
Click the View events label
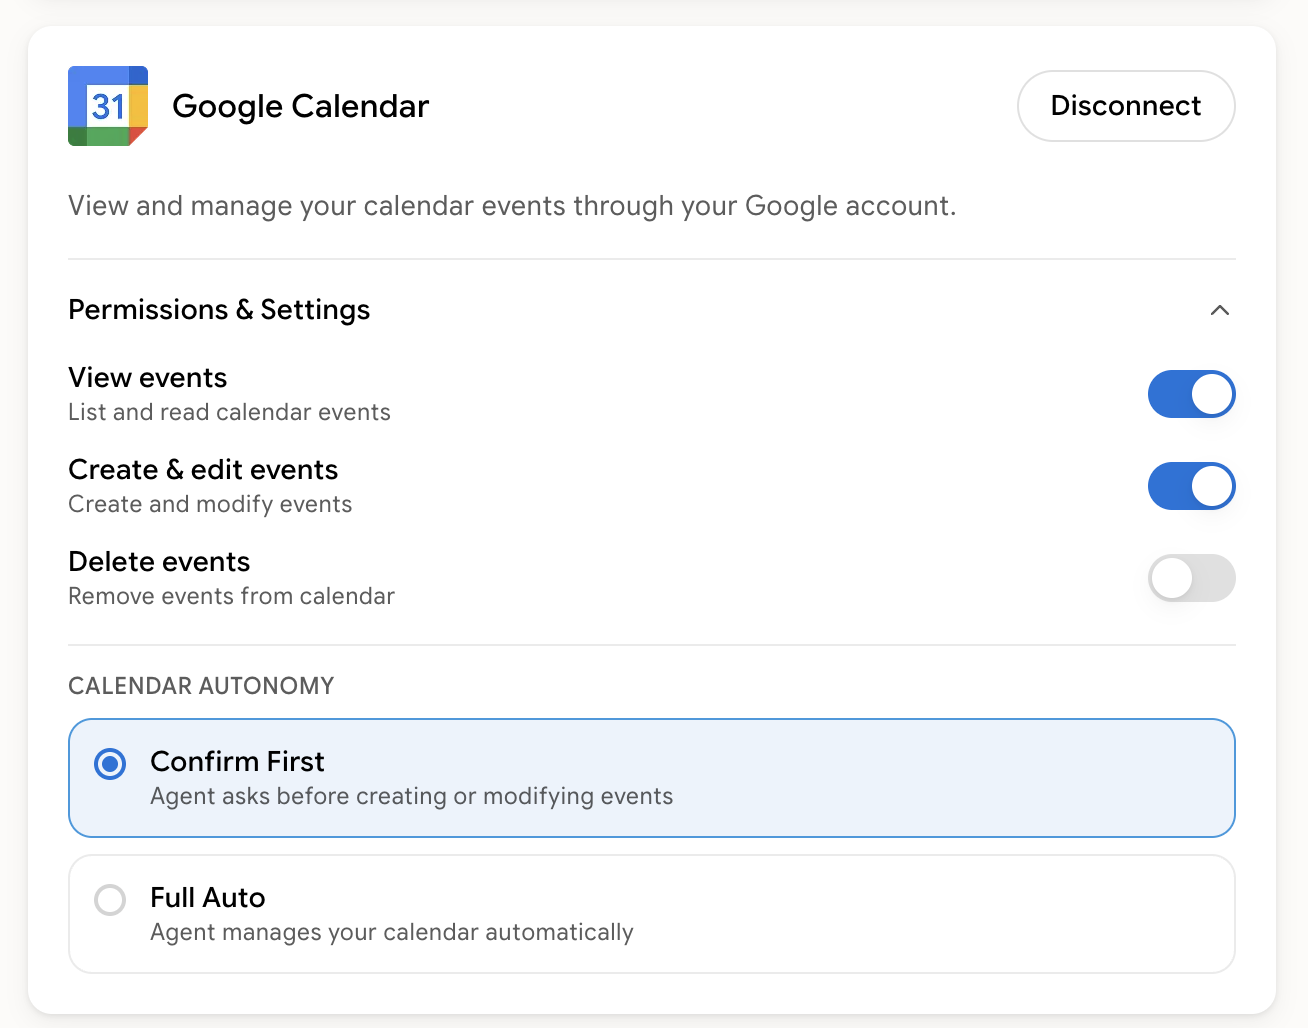148,378
